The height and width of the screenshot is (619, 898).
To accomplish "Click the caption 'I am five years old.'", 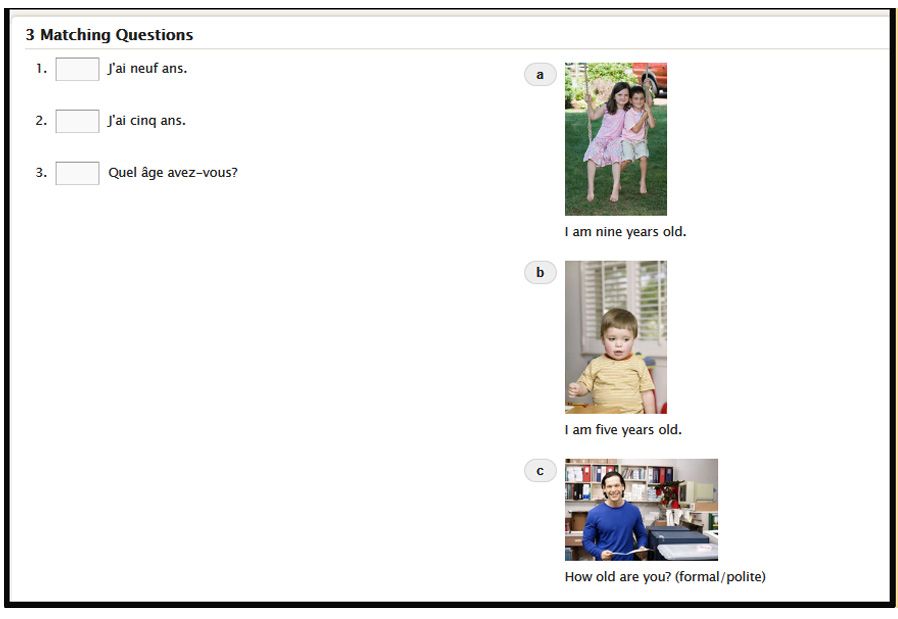I will coord(623,430).
